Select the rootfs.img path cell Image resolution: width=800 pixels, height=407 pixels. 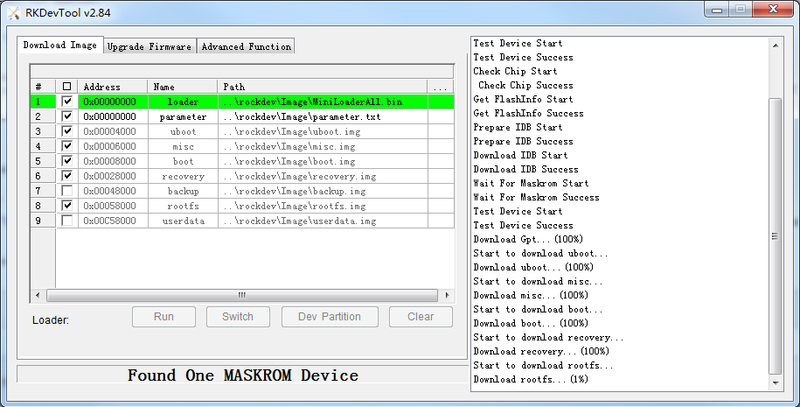tap(323, 206)
